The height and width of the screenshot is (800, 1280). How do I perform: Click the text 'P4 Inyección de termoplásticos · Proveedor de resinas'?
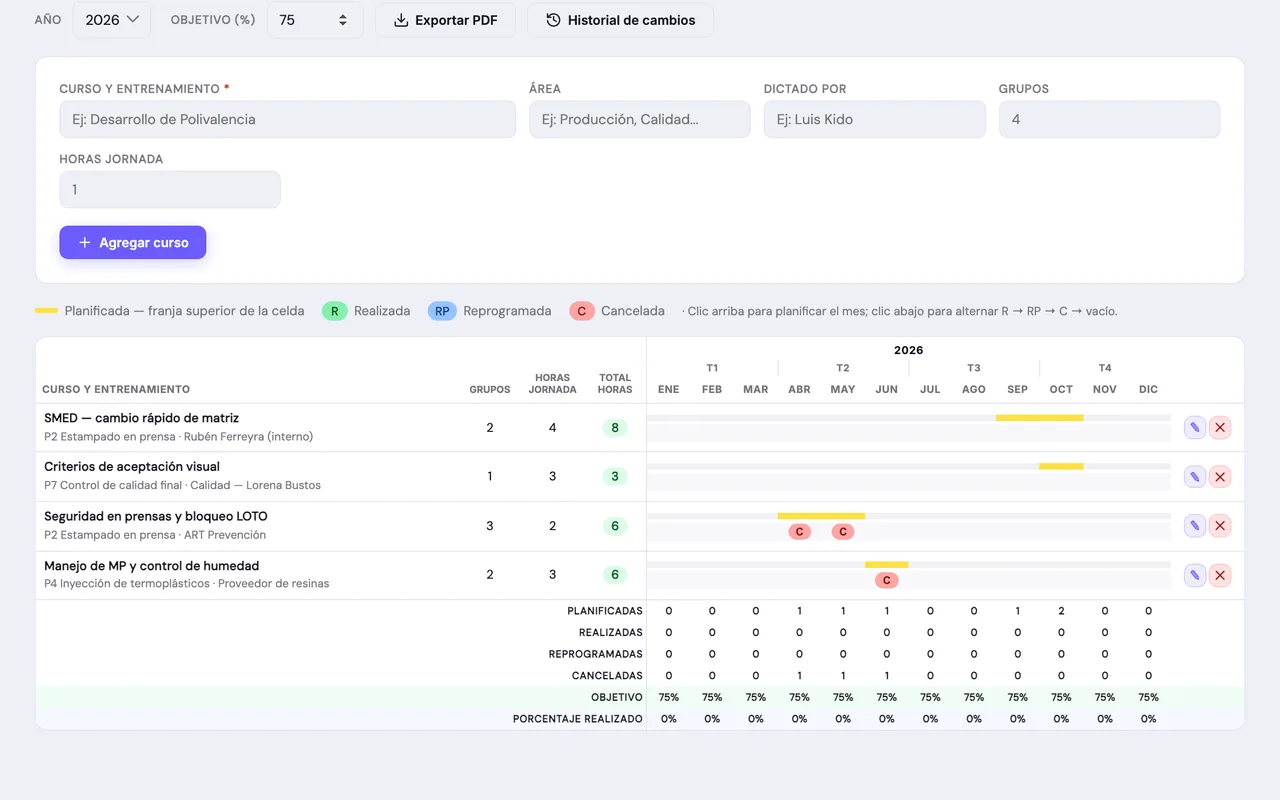point(186,583)
